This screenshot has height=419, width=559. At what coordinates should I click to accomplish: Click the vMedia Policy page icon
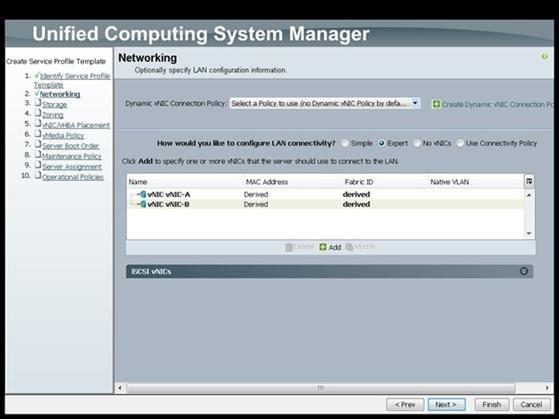click(38, 134)
